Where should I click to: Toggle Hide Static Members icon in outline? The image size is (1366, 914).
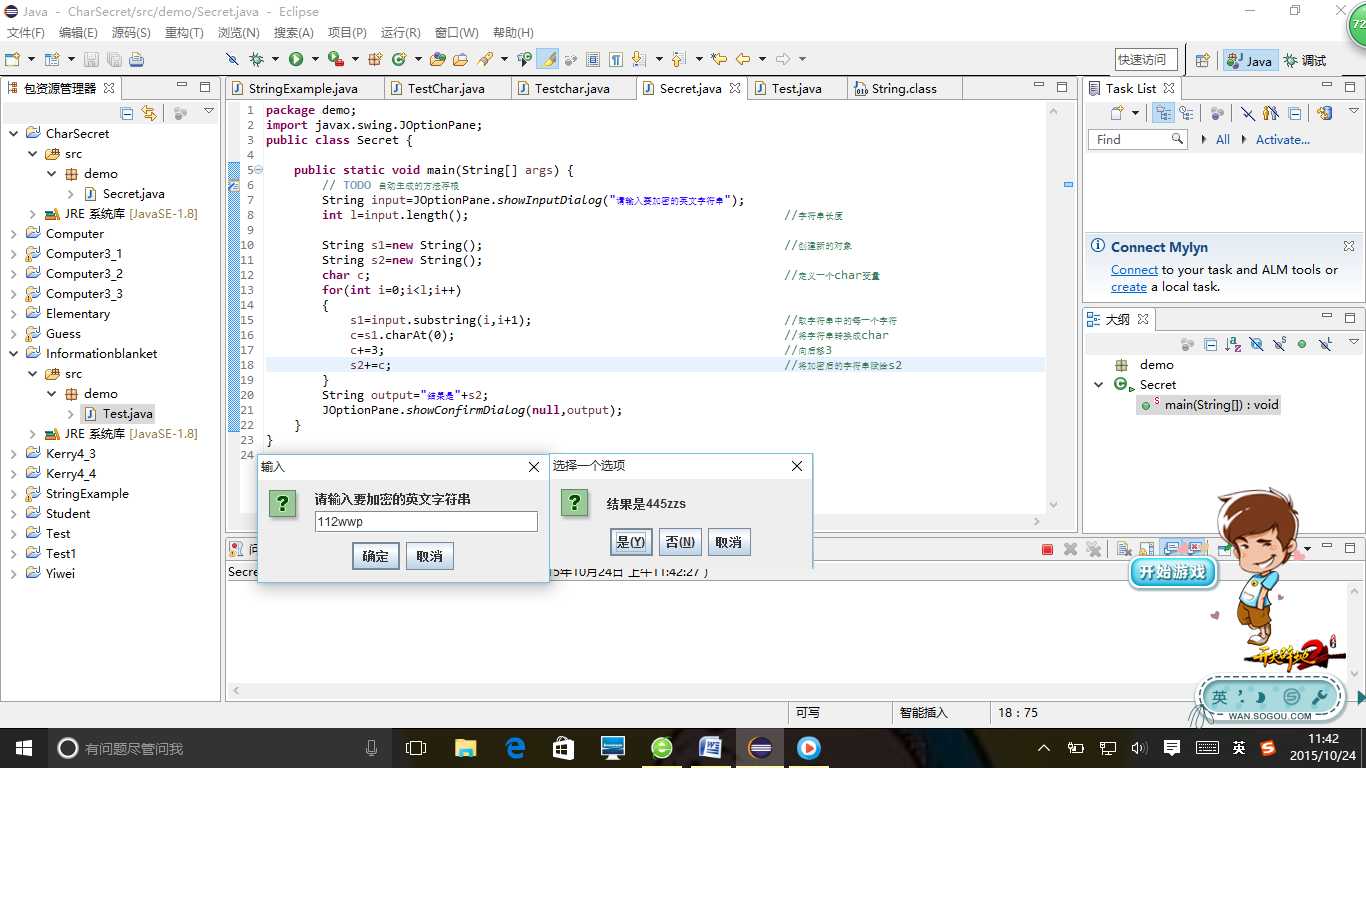click(x=1279, y=344)
